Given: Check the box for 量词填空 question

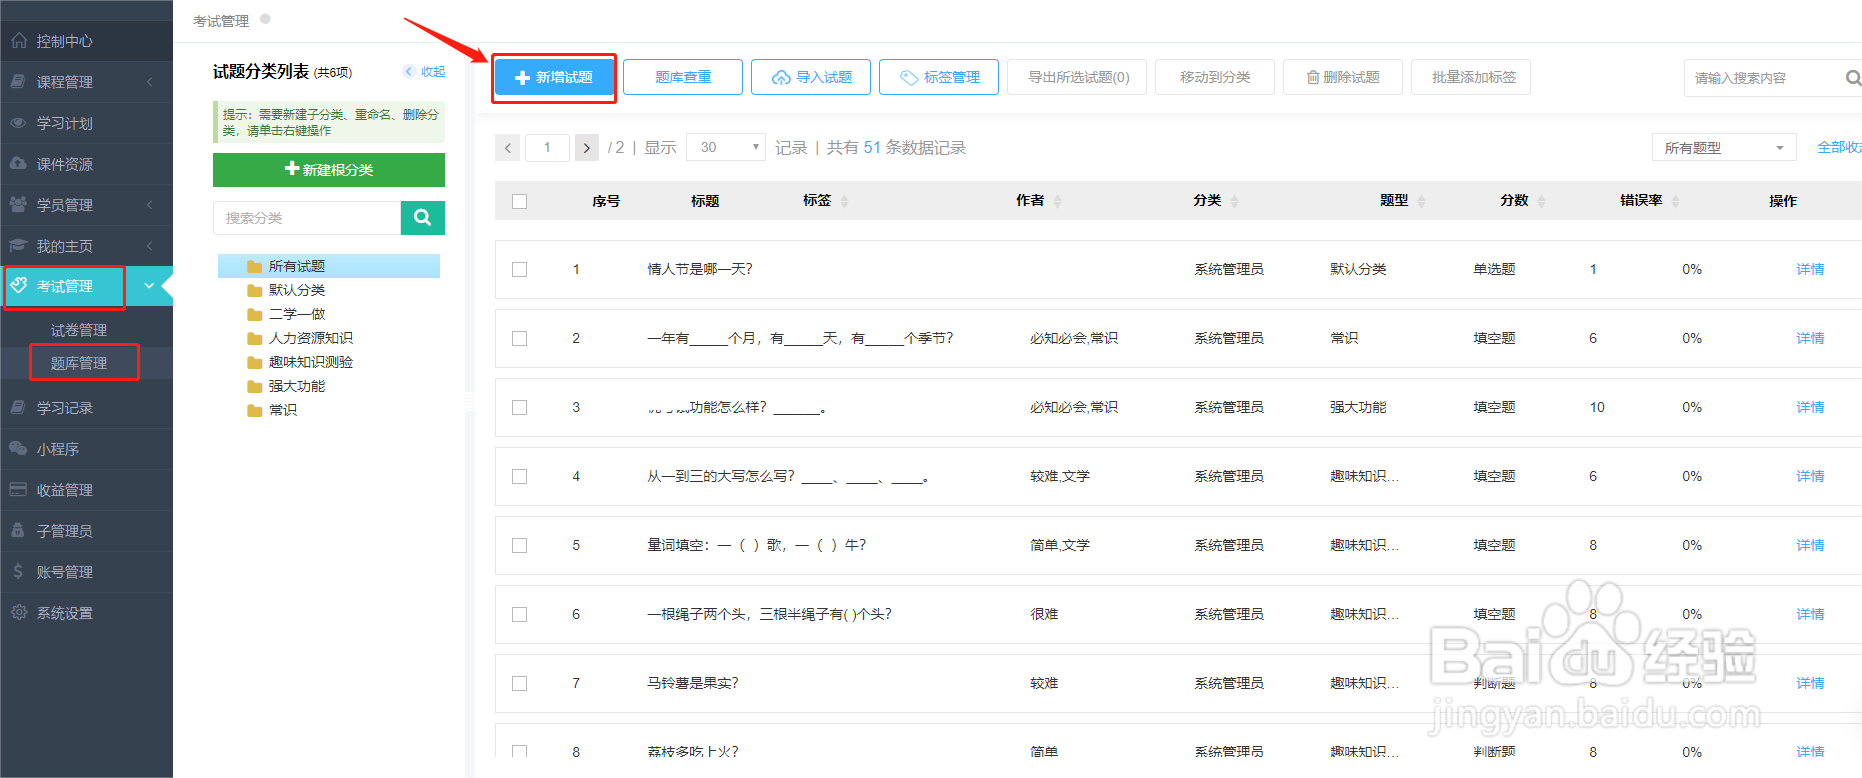Looking at the screenshot, I should tap(519, 545).
